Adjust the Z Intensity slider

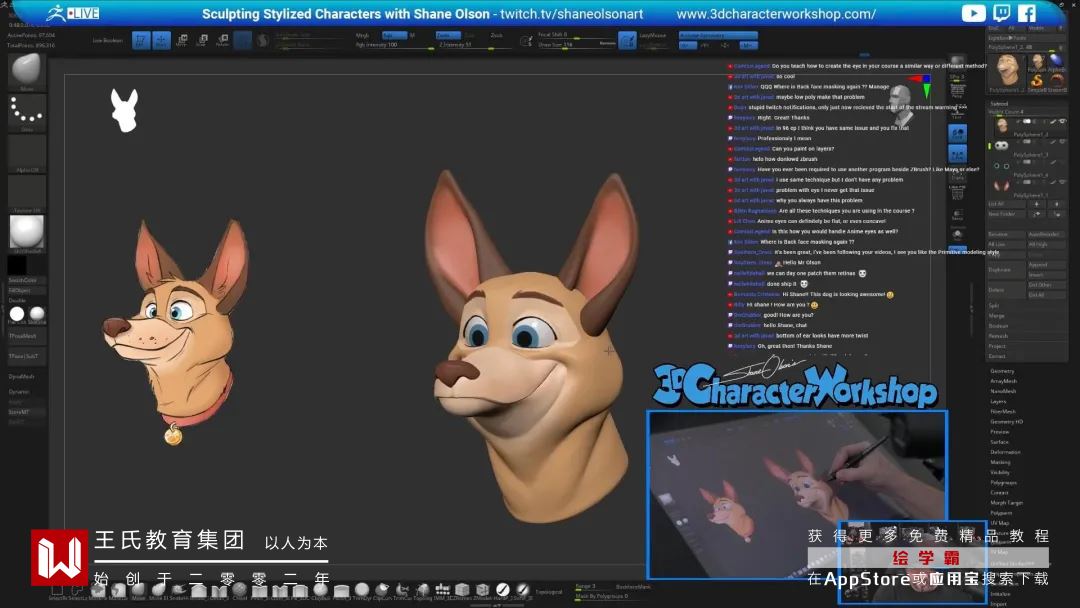click(x=474, y=45)
